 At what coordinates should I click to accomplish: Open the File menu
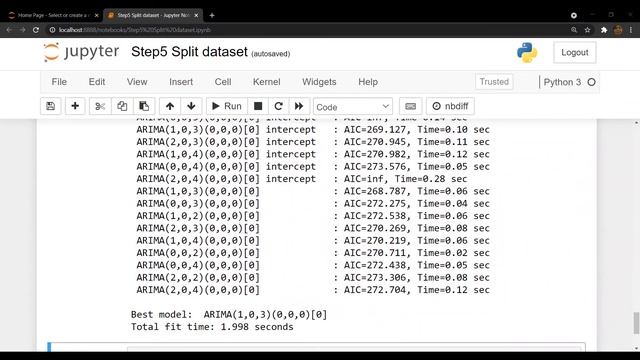[59, 82]
